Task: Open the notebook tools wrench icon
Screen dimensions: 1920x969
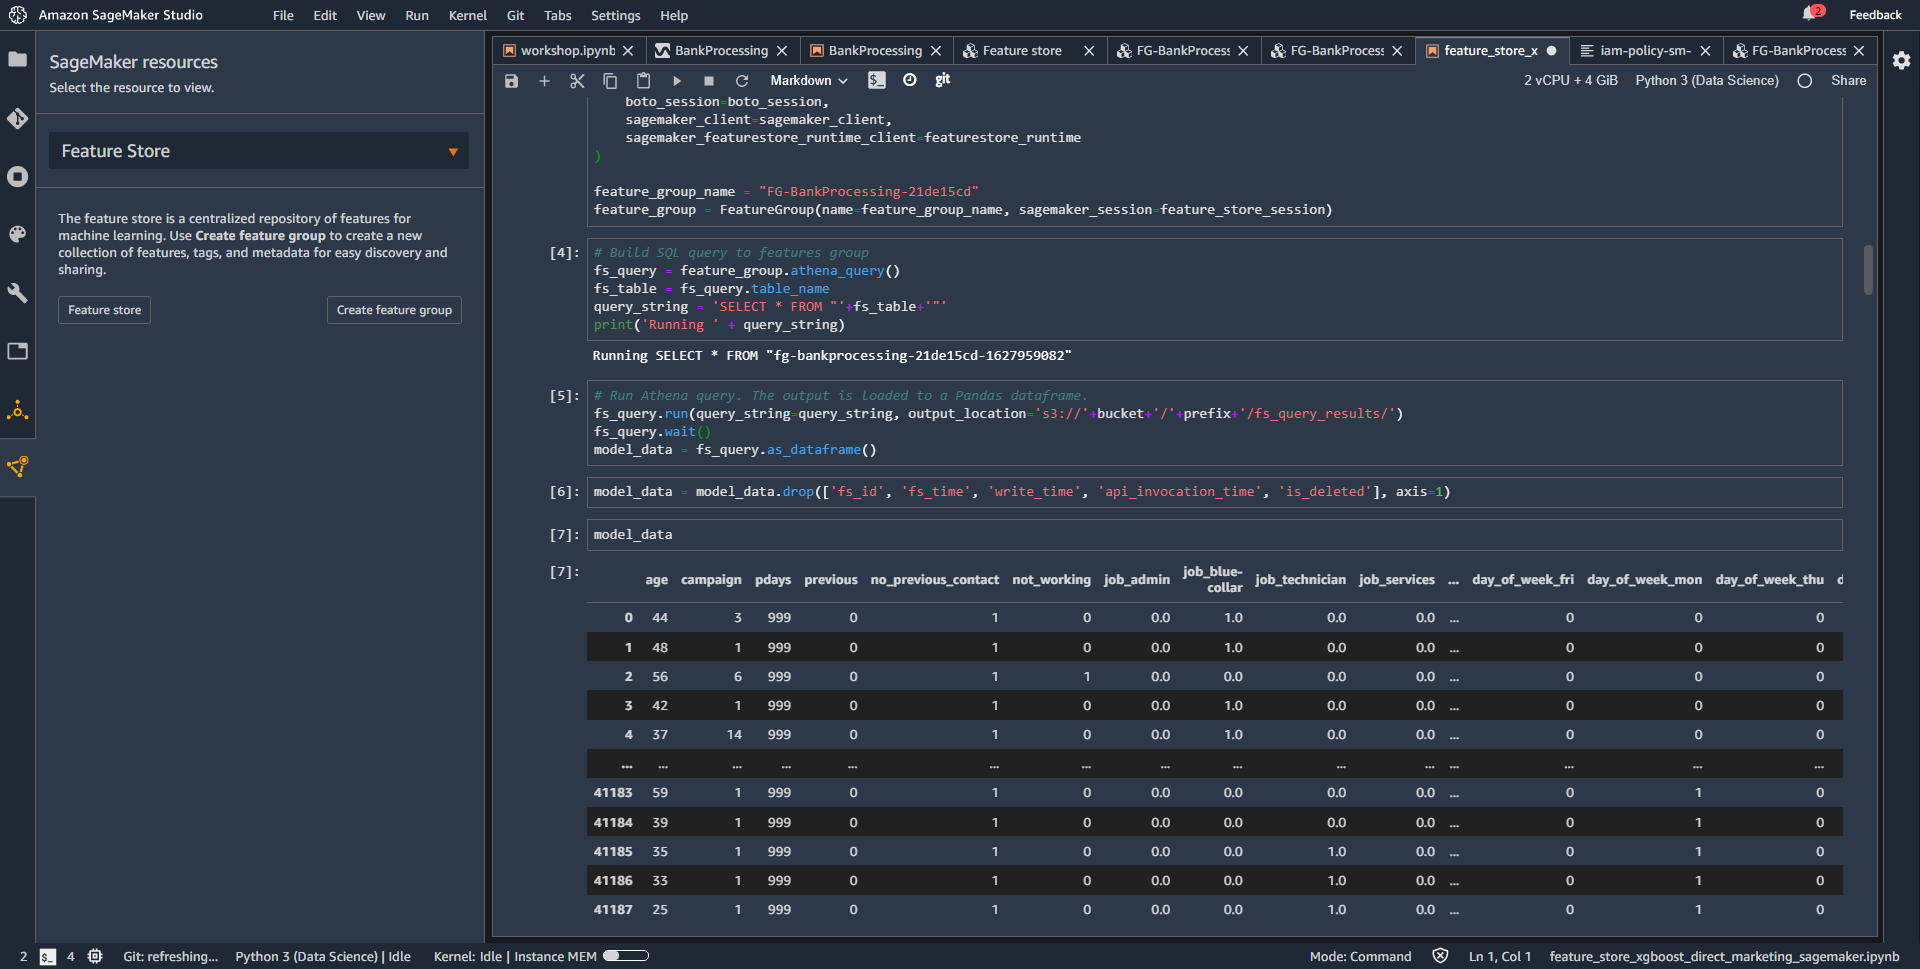Action: [x=17, y=293]
